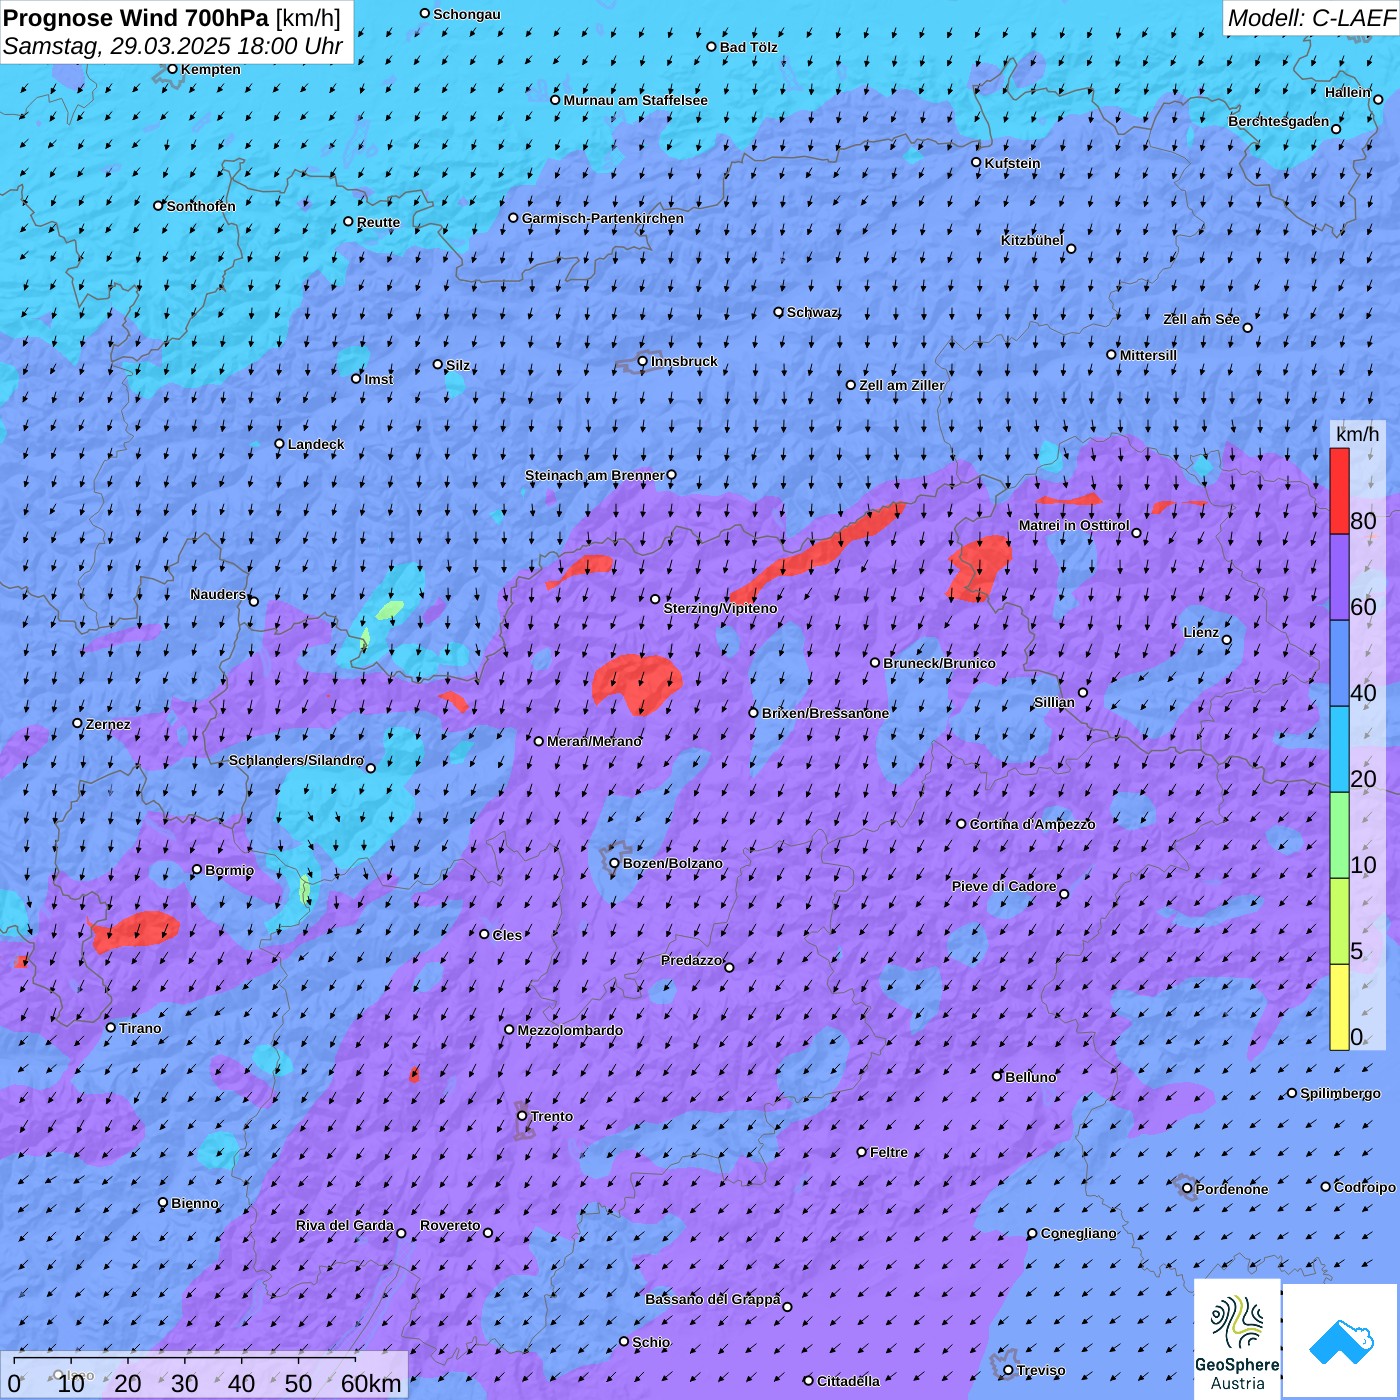The height and width of the screenshot is (1400, 1400).
Task: Click the Zell am Ziller label
Action: point(901,385)
